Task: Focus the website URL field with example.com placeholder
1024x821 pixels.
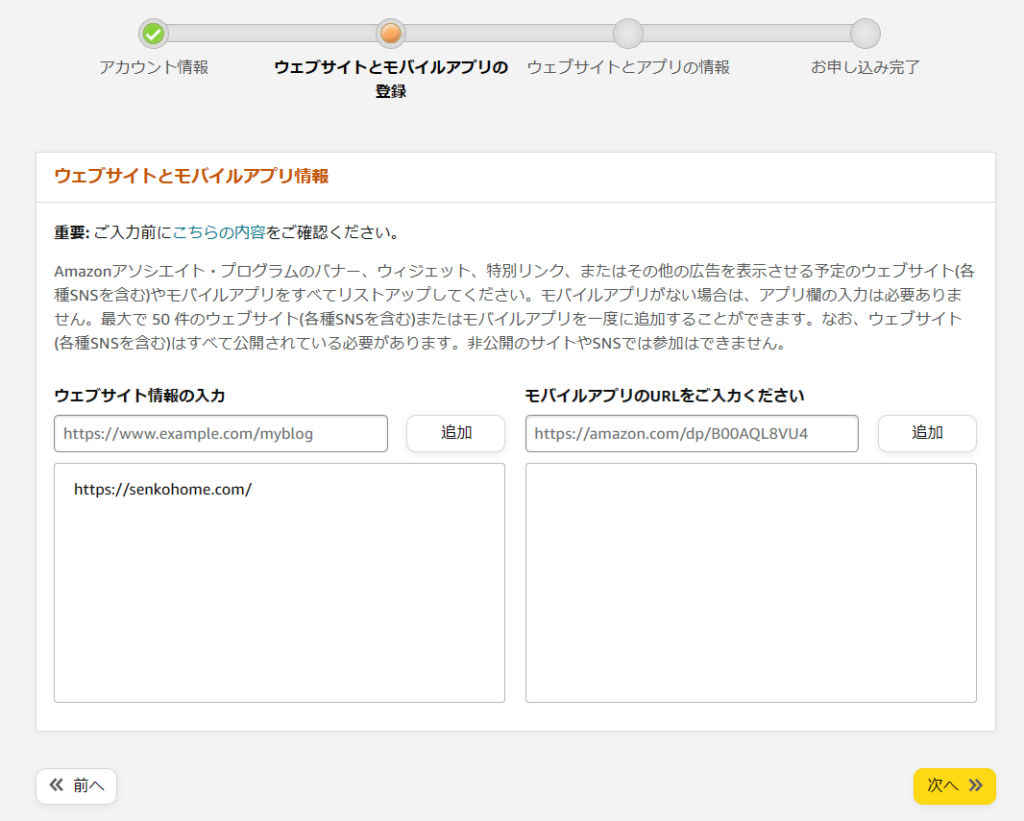Action: tap(221, 434)
